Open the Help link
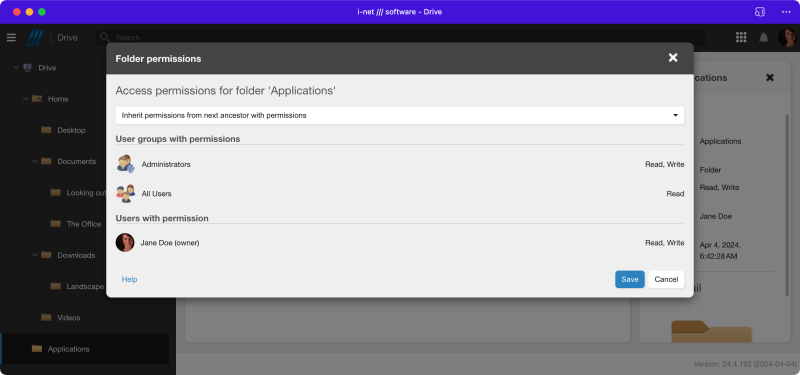 pos(129,279)
